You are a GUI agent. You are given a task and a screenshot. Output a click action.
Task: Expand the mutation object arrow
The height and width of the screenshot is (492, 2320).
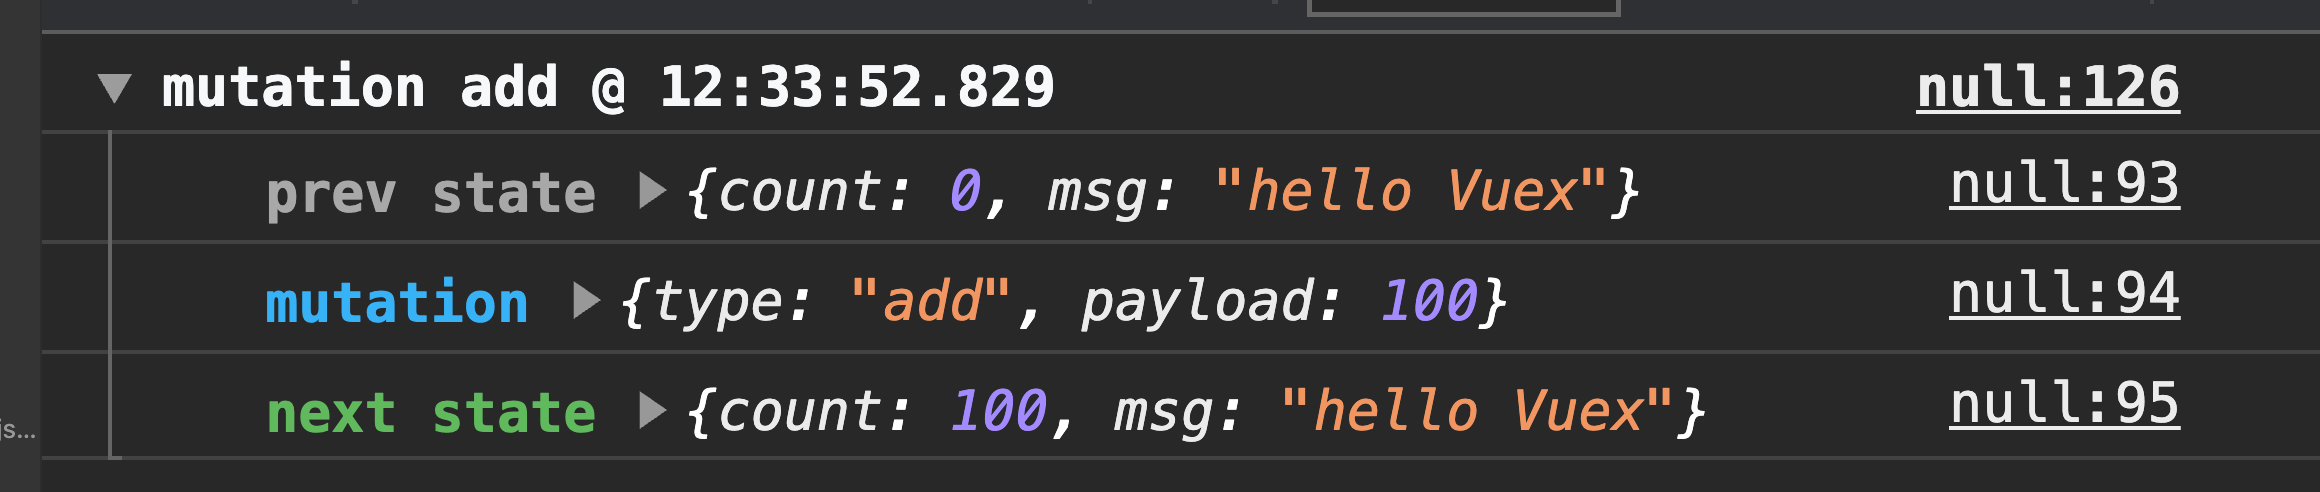click(x=586, y=300)
